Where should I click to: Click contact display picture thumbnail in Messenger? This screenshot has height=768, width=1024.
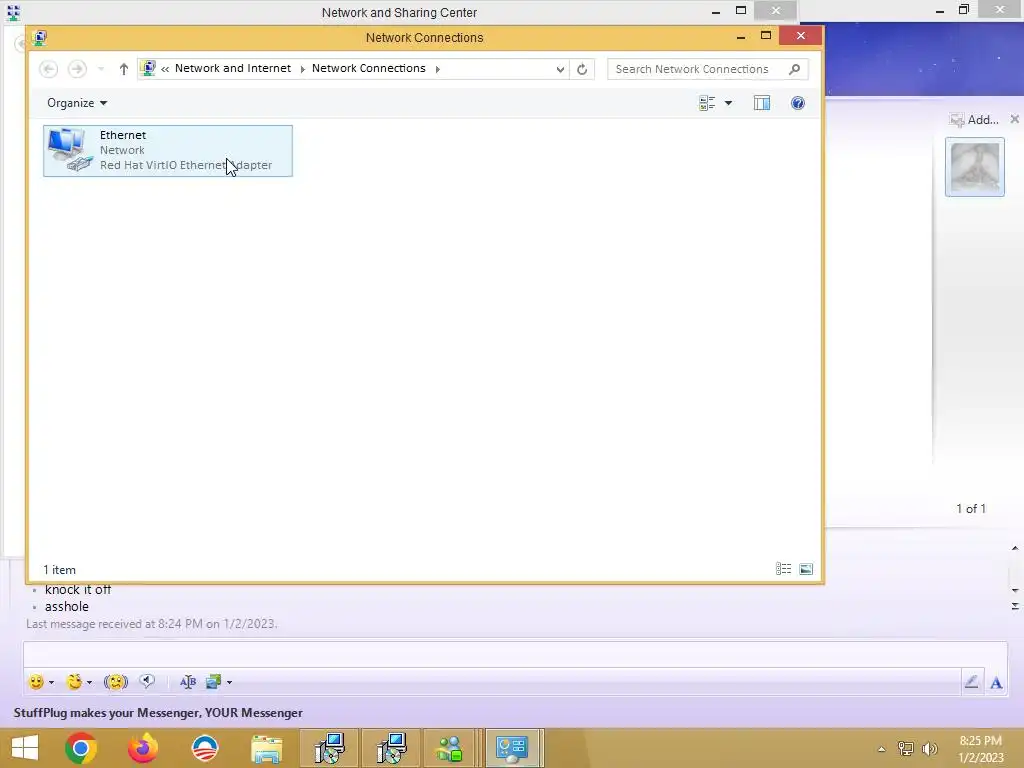tap(974, 167)
